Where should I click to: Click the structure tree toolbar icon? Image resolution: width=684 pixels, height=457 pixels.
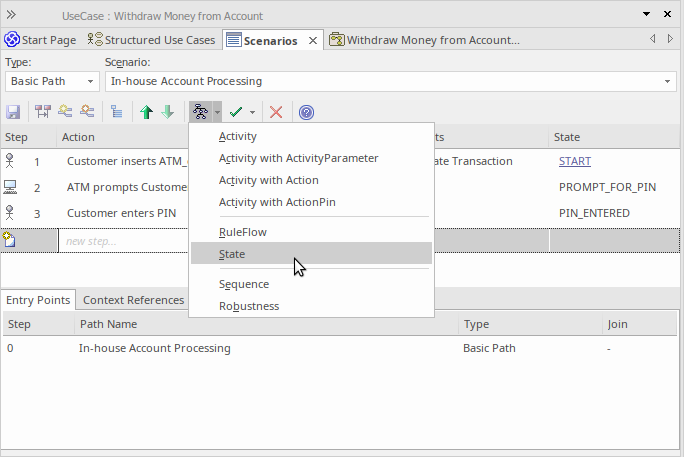pos(116,112)
